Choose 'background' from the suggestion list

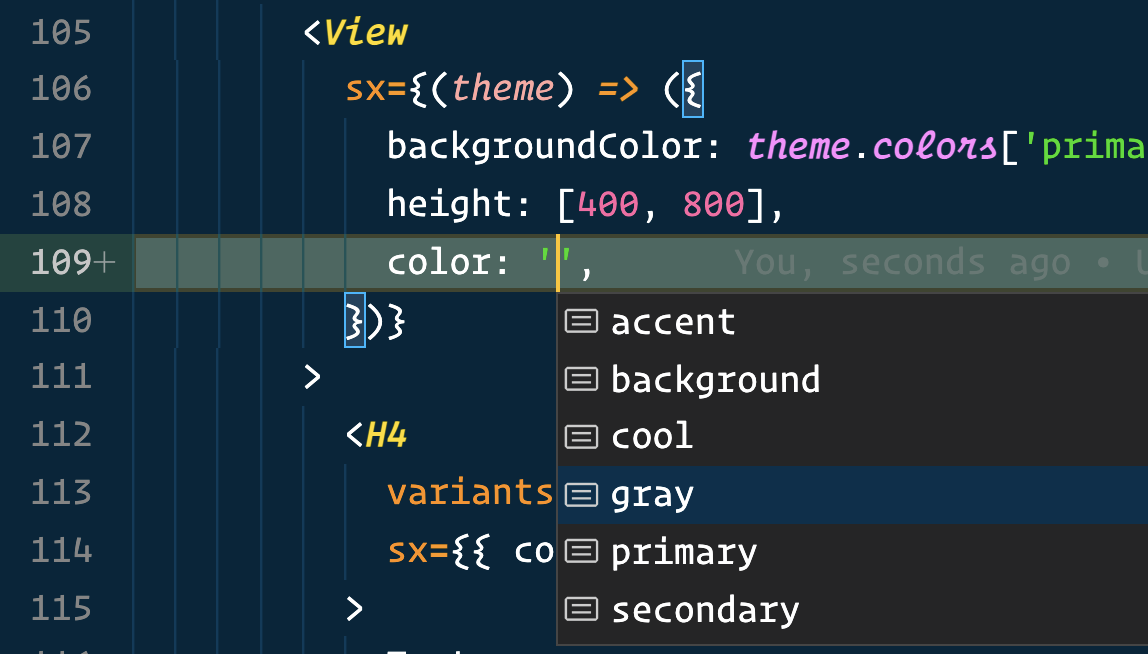(x=853, y=379)
